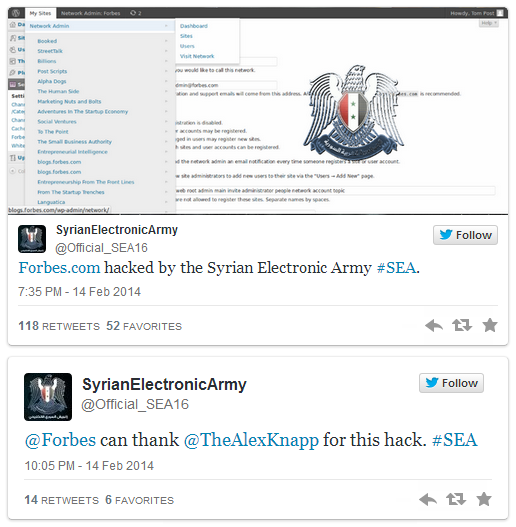Favorite the TheAlexKnapp tweet with star
Screen dimensions: 516x527
click(x=484, y=499)
